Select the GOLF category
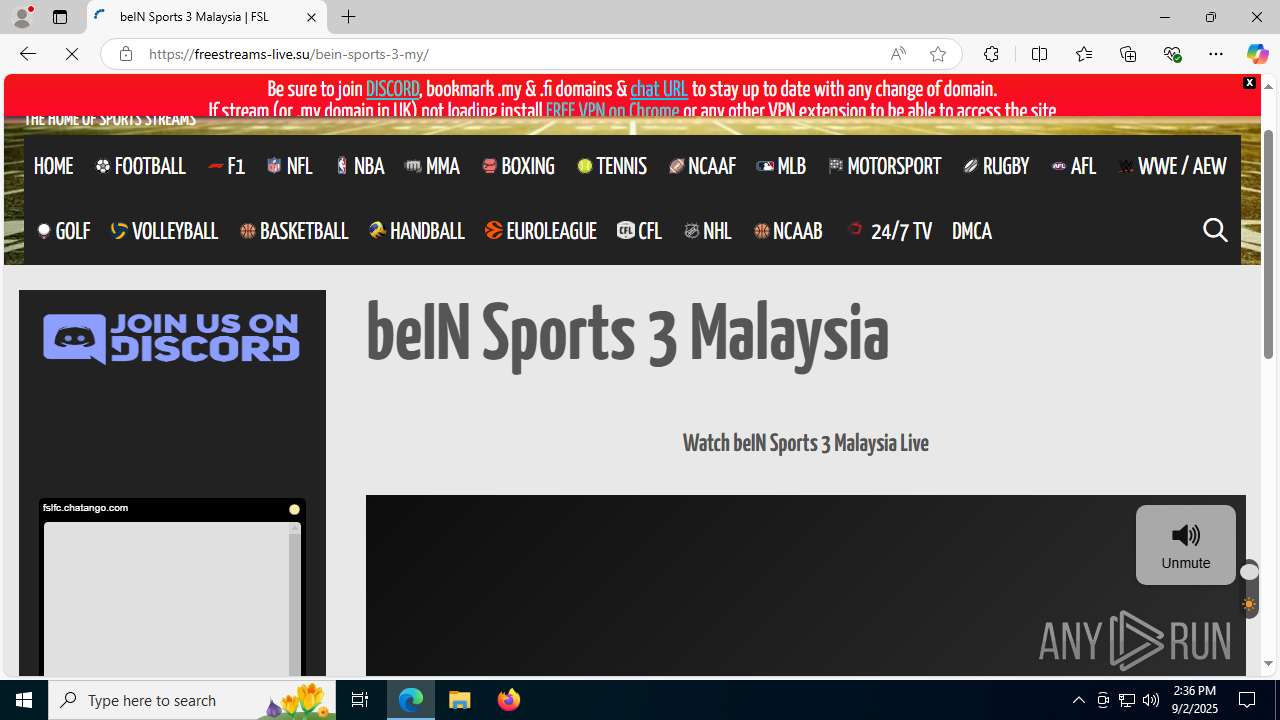 (64, 231)
